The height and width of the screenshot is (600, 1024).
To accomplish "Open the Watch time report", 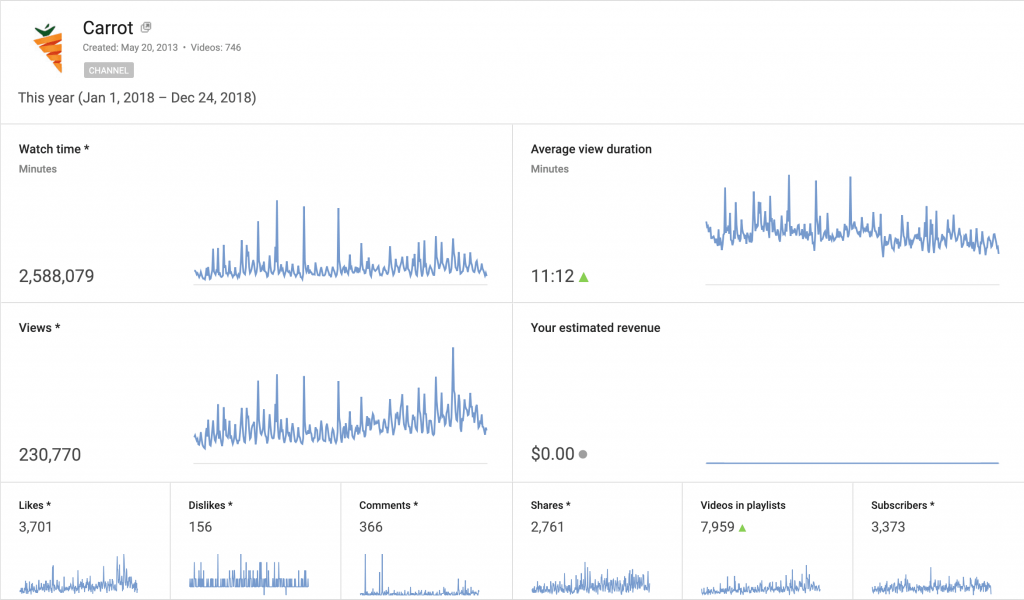I will pos(54,149).
